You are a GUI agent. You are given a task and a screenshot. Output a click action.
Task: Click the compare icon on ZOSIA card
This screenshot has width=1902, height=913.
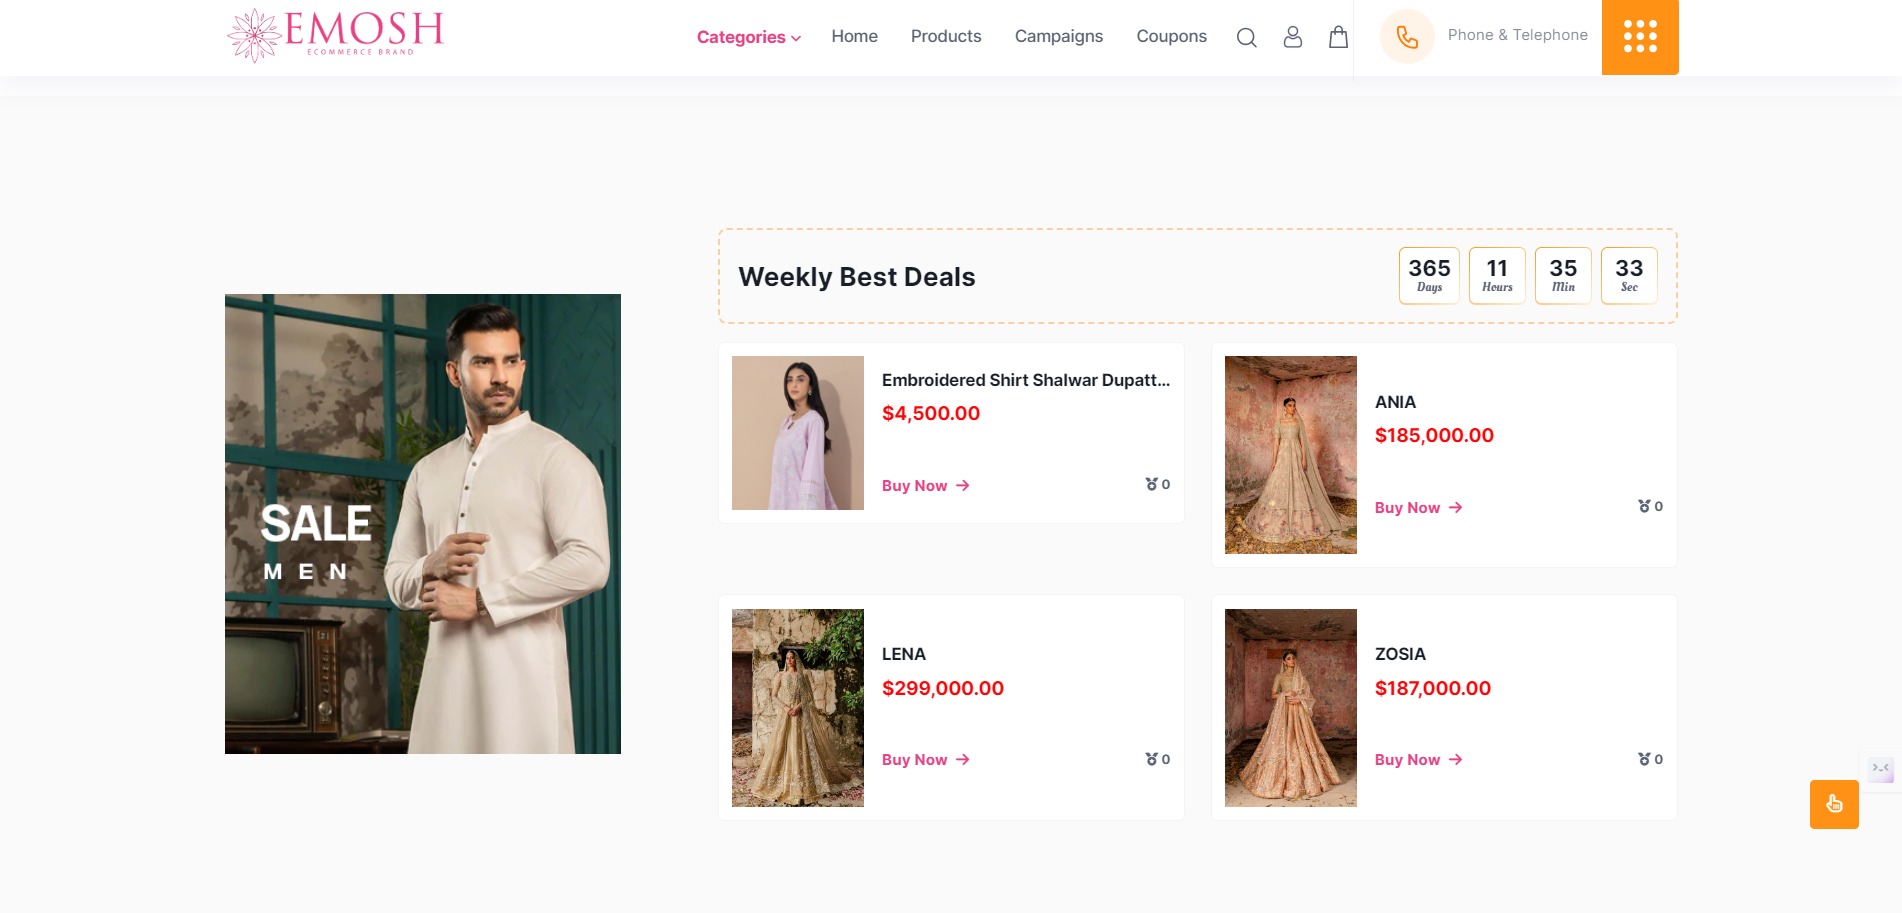click(x=1644, y=759)
